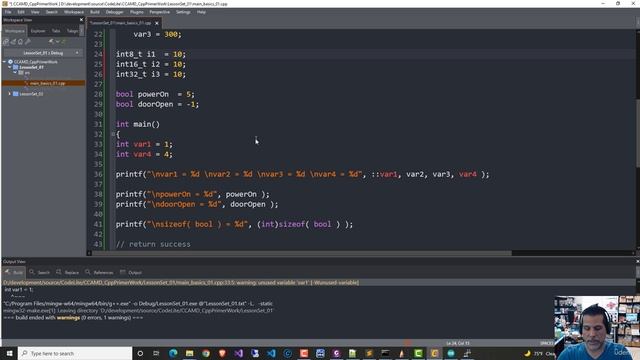Click the 'build ended with warnings' output line
The width and height of the screenshot is (640, 360).
[x=73, y=318]
